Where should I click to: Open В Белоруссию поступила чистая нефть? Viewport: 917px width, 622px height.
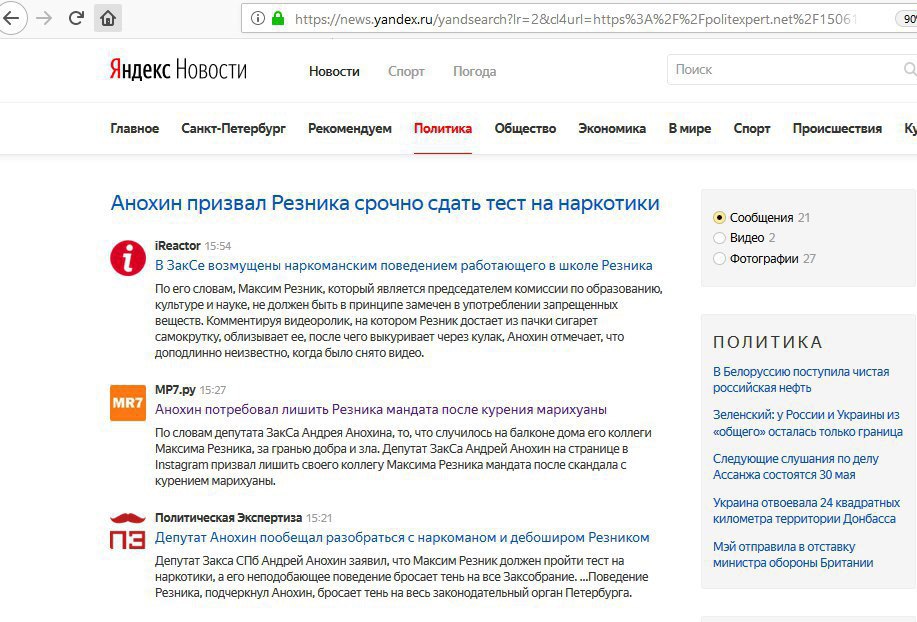[801, 379]
